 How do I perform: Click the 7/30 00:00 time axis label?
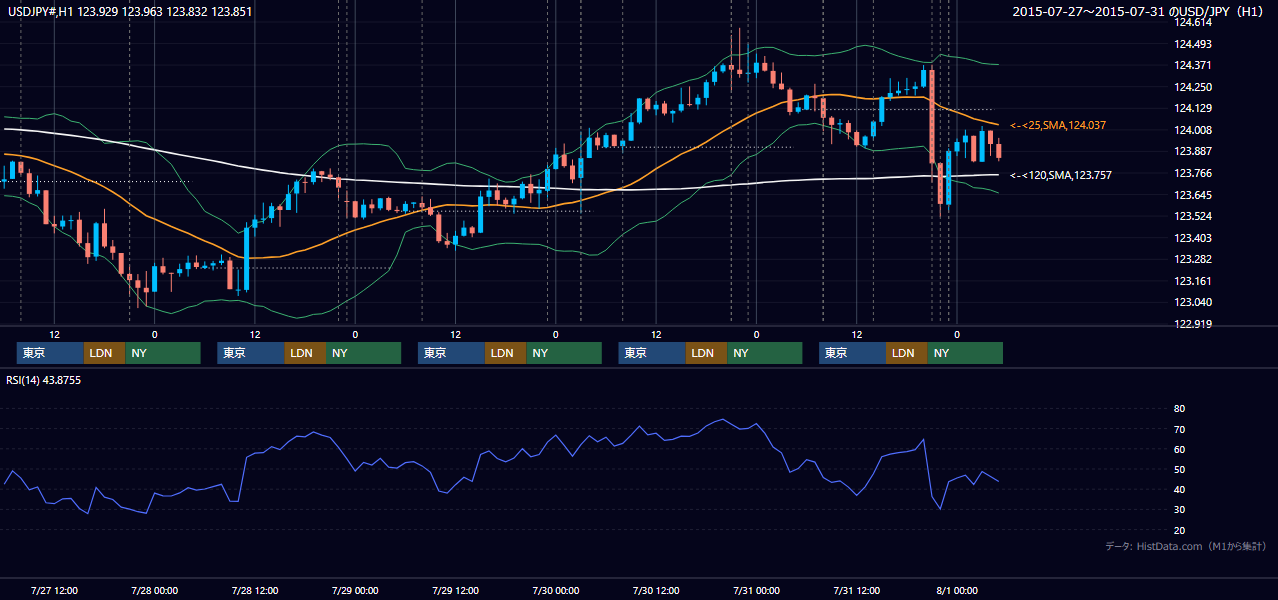[x=556, y=590]
